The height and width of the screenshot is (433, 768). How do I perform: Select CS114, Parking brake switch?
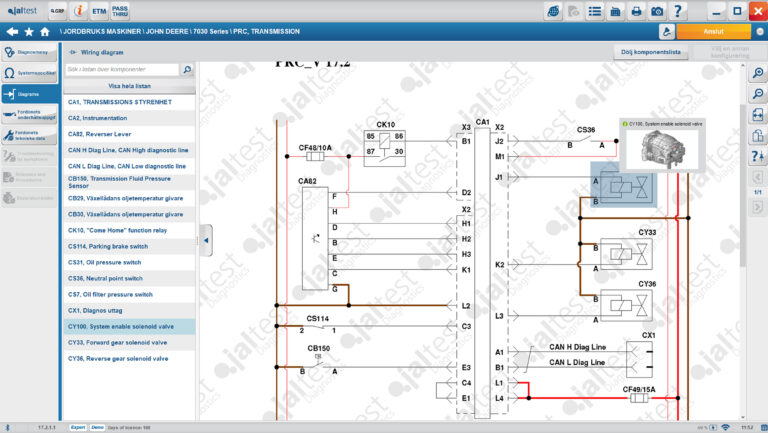pyautogui.click(x=129, y=246)
